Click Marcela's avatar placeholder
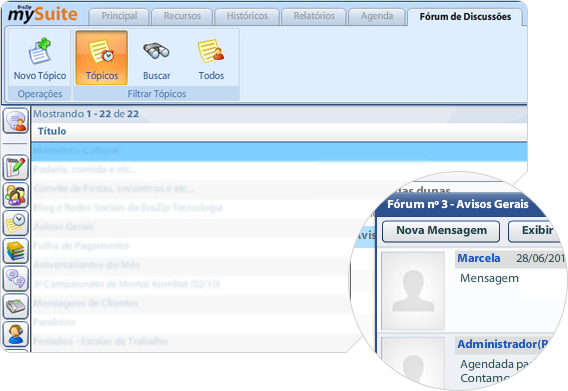The image size is (568, 391). point(413,291)
